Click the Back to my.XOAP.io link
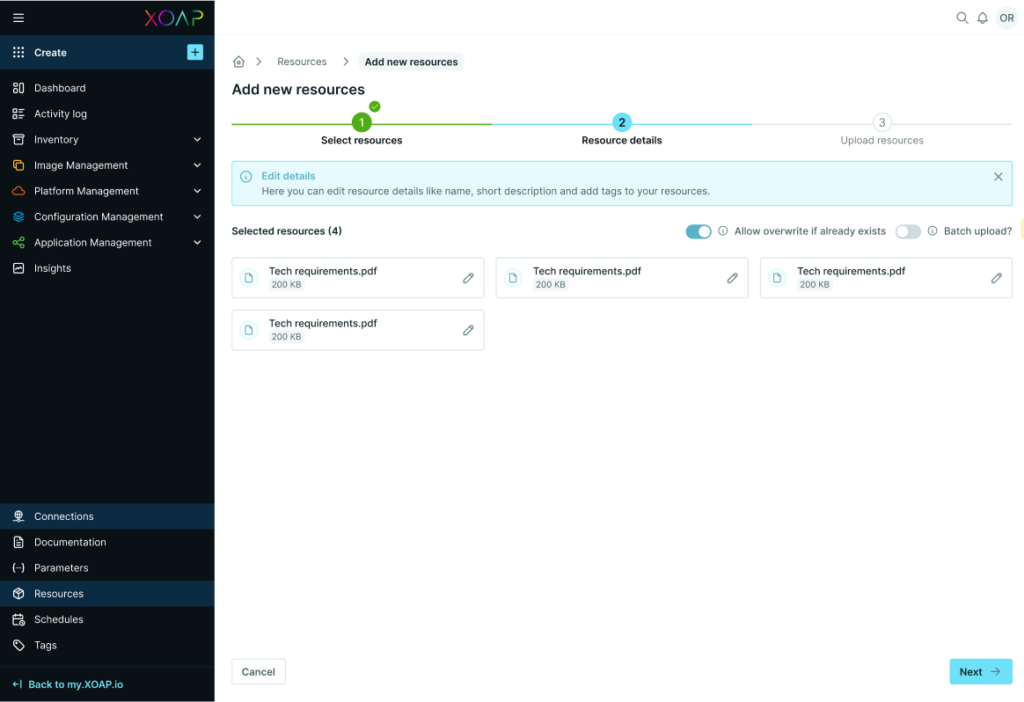 click(x=68, y=684)
